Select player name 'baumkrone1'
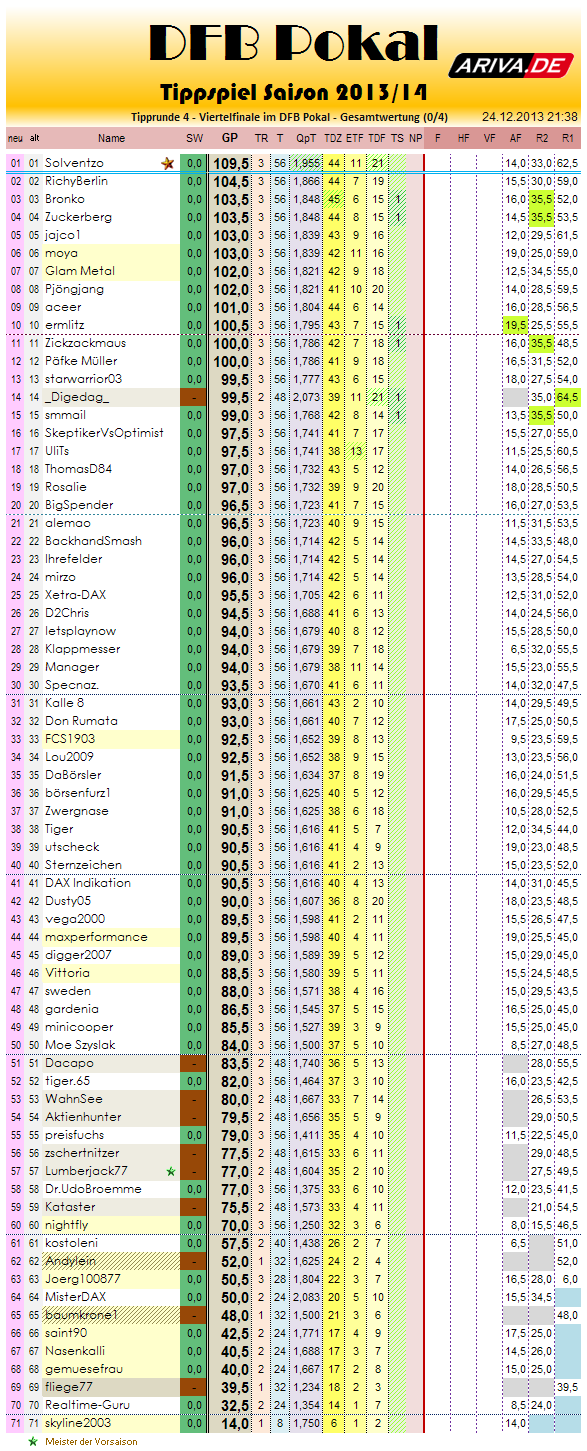The width and height of the screenshot is (587, 1451). [x=81, y=1315]
